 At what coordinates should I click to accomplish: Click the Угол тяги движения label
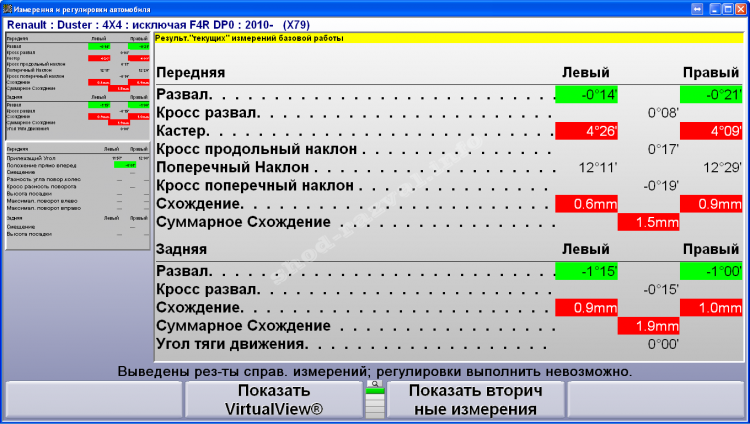coord(232,344)
